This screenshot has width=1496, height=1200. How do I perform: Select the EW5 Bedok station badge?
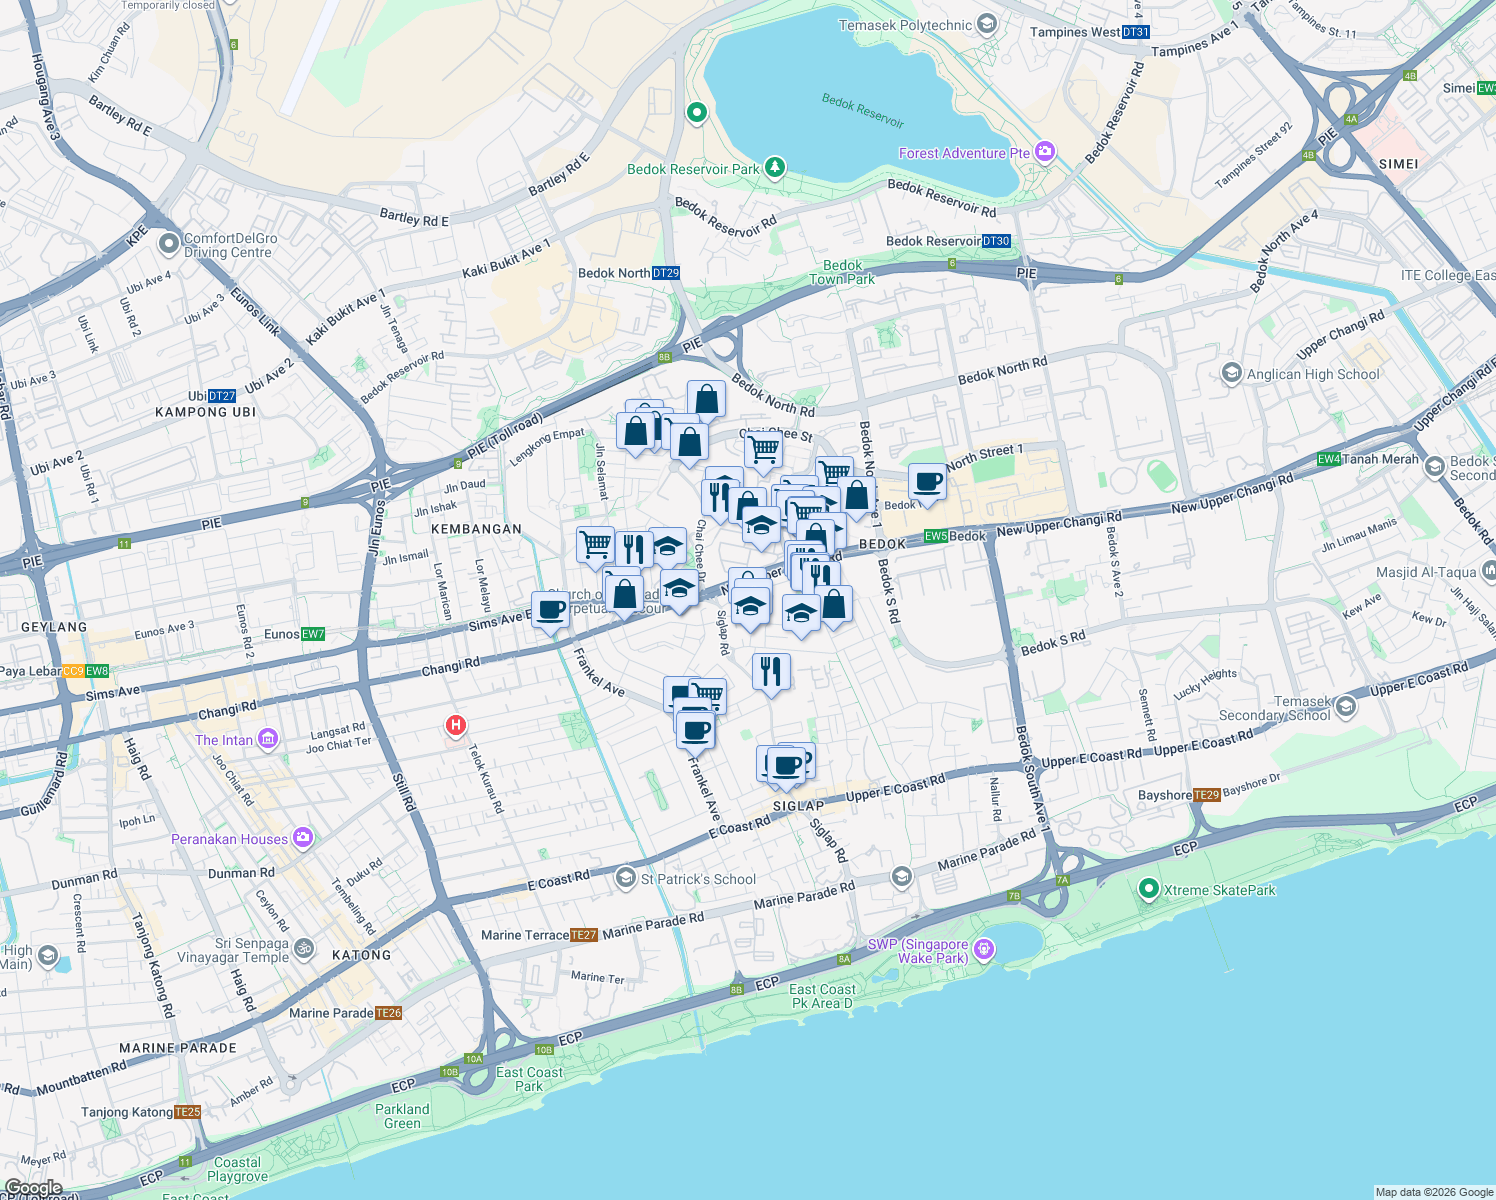click(934, 536)
